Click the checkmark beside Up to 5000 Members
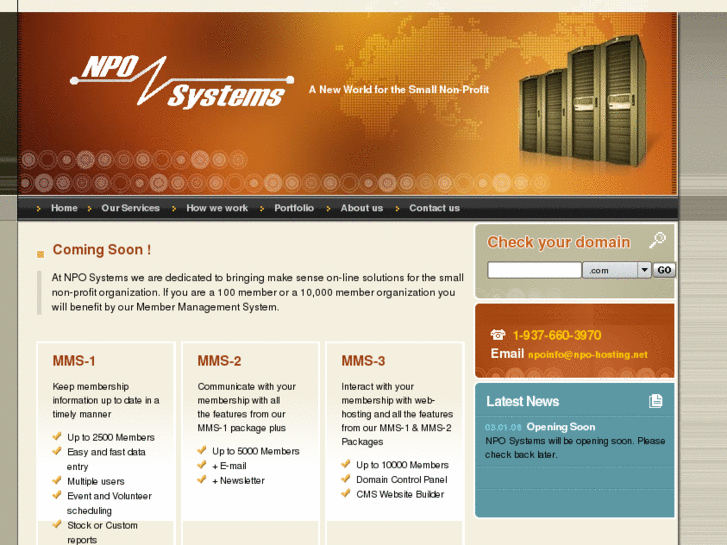Viewport: 727px width, 545px height. click(x=202, y=450)
